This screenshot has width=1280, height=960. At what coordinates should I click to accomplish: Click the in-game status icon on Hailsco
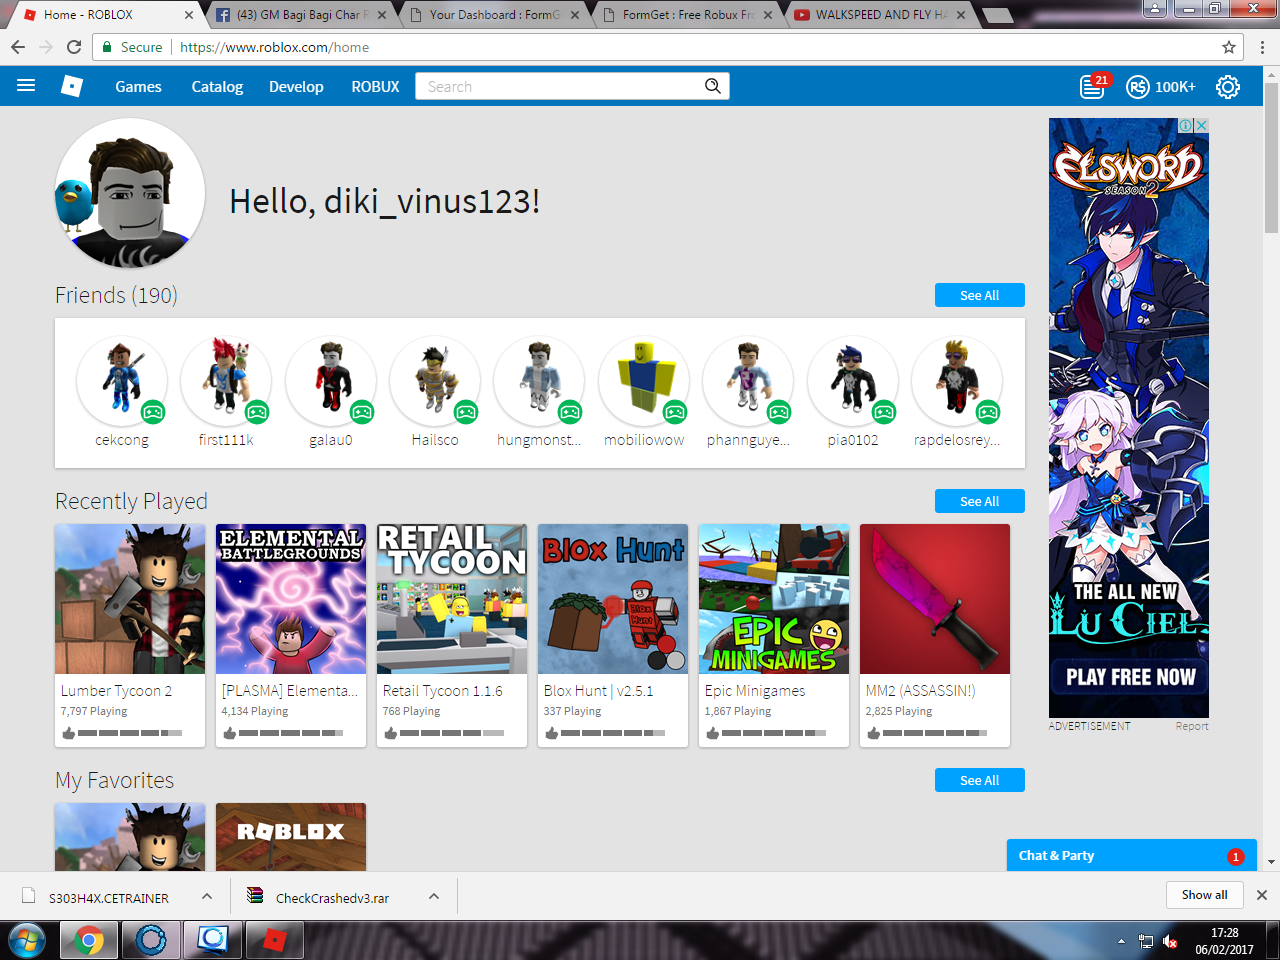point(466,411)
